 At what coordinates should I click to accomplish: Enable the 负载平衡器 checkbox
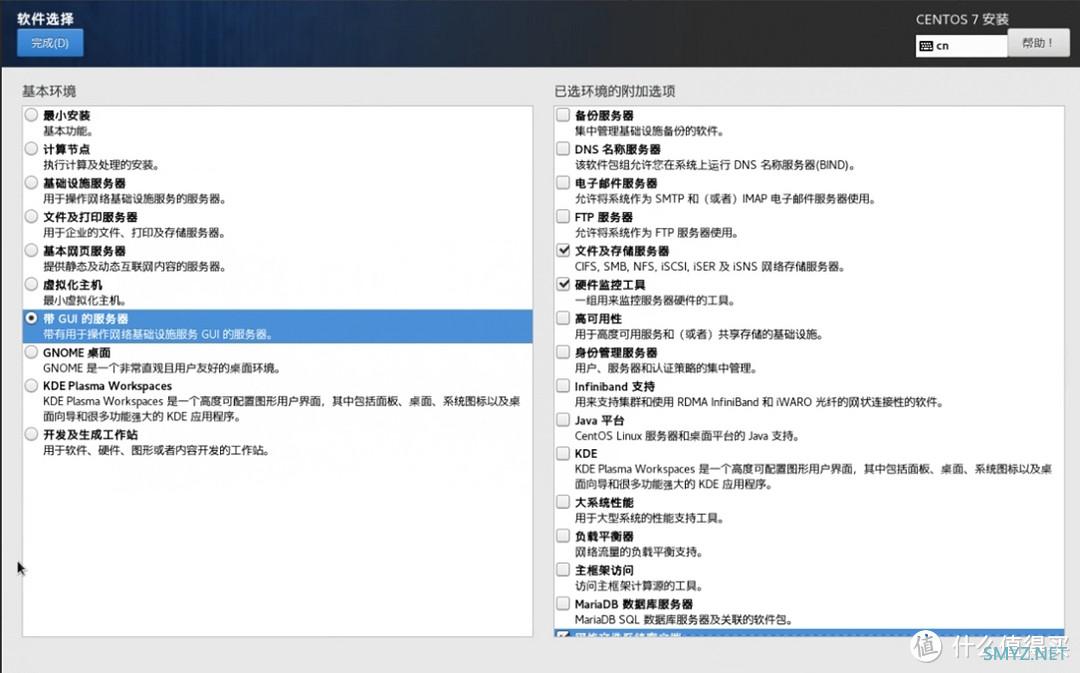563,535
